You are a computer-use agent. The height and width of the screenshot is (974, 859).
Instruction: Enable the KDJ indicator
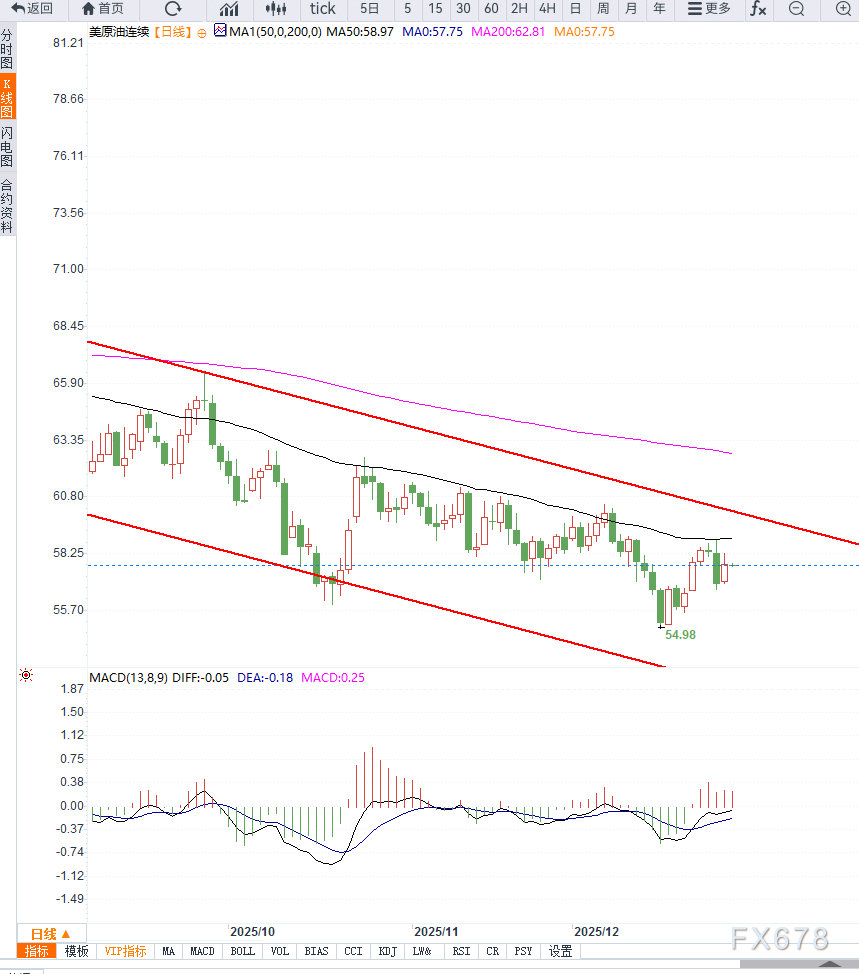387,951
